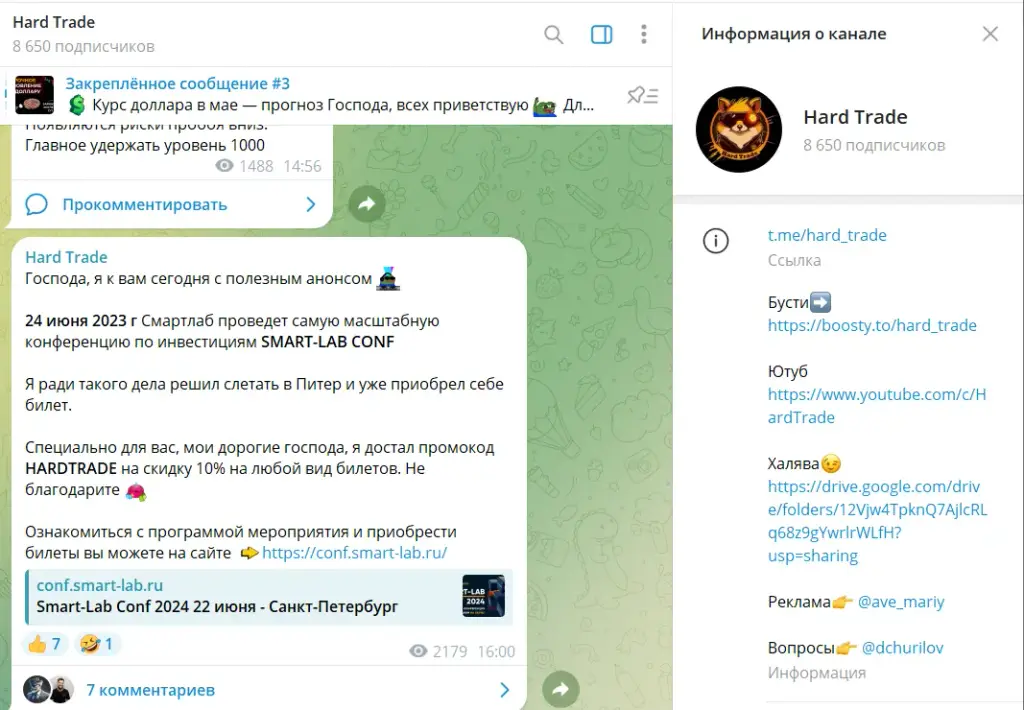The width and height of the screenshot is (1024, 710).
Task: Open search in Hard Trade channel
Action: click(x=553, y=34)
